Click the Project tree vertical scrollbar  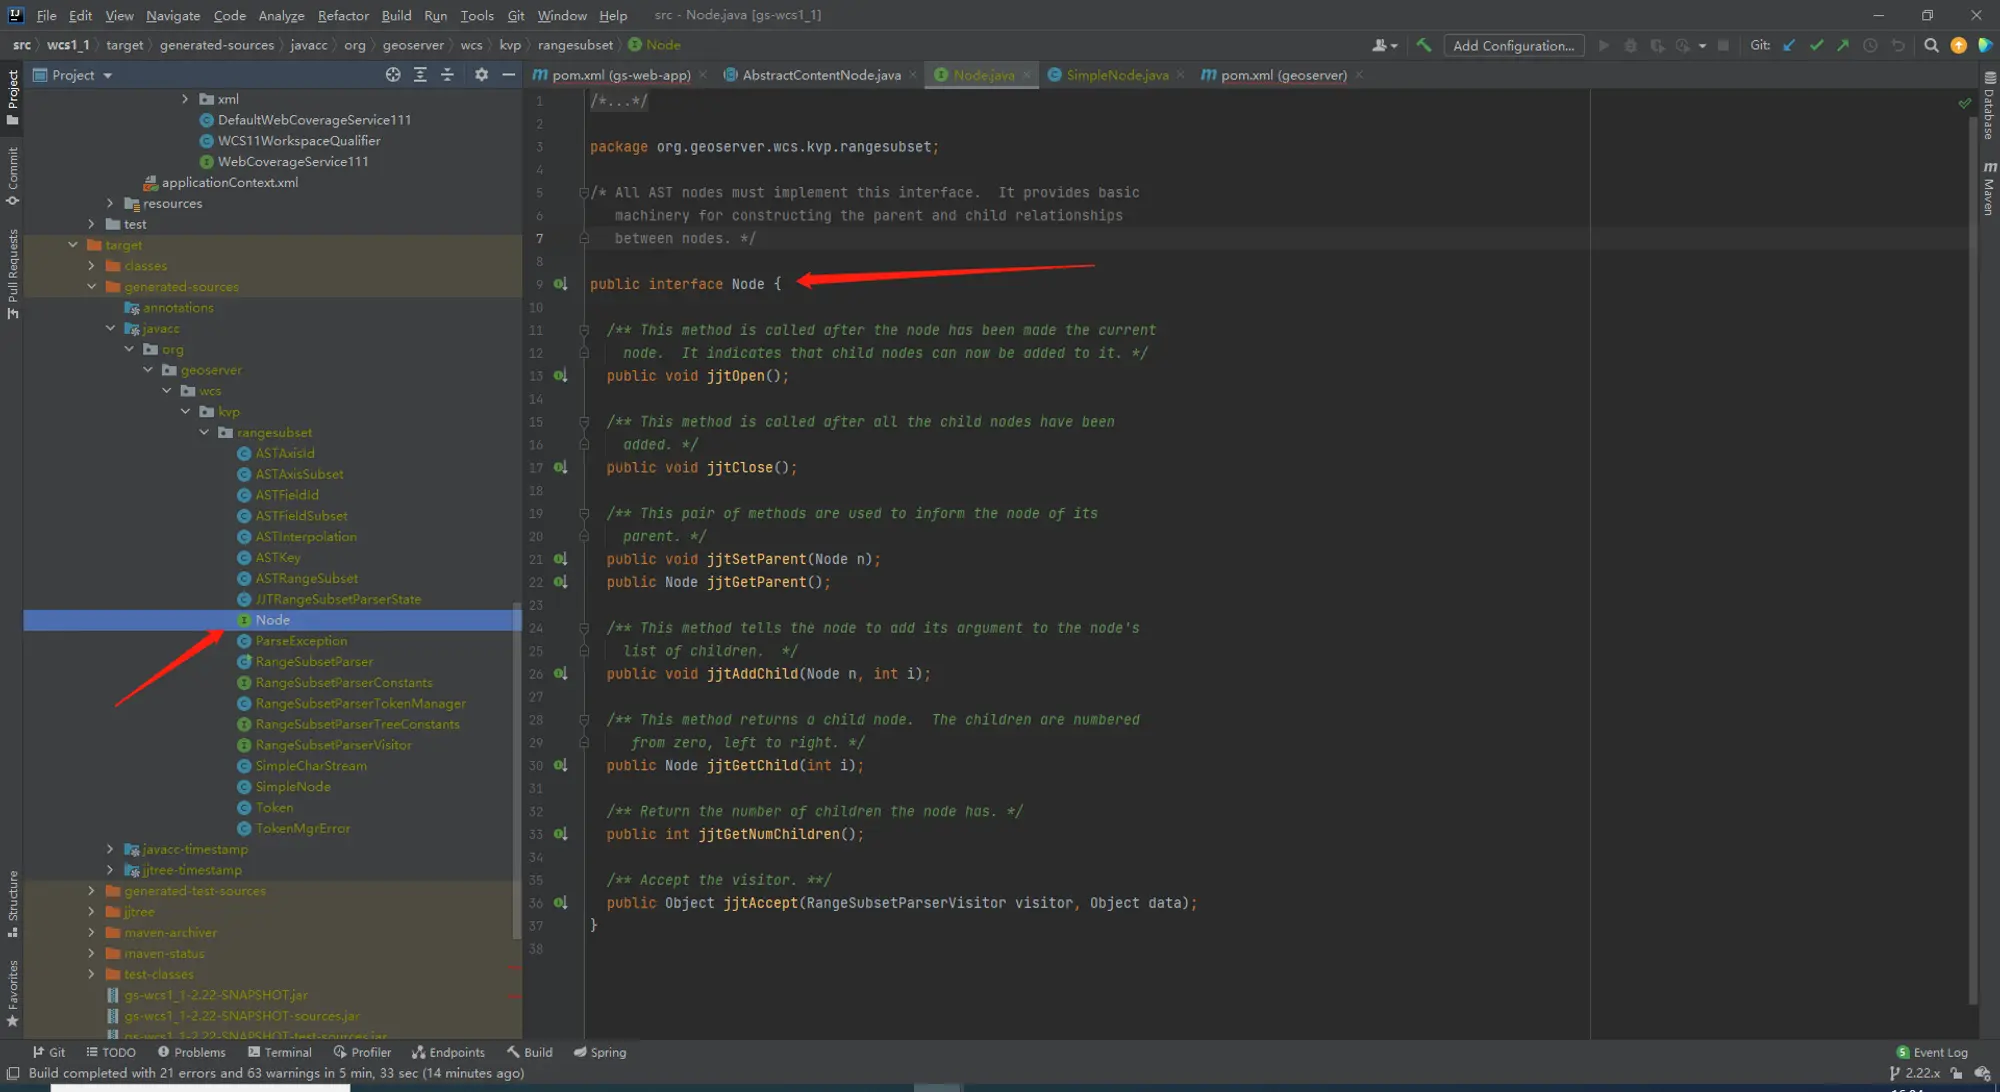516,770
